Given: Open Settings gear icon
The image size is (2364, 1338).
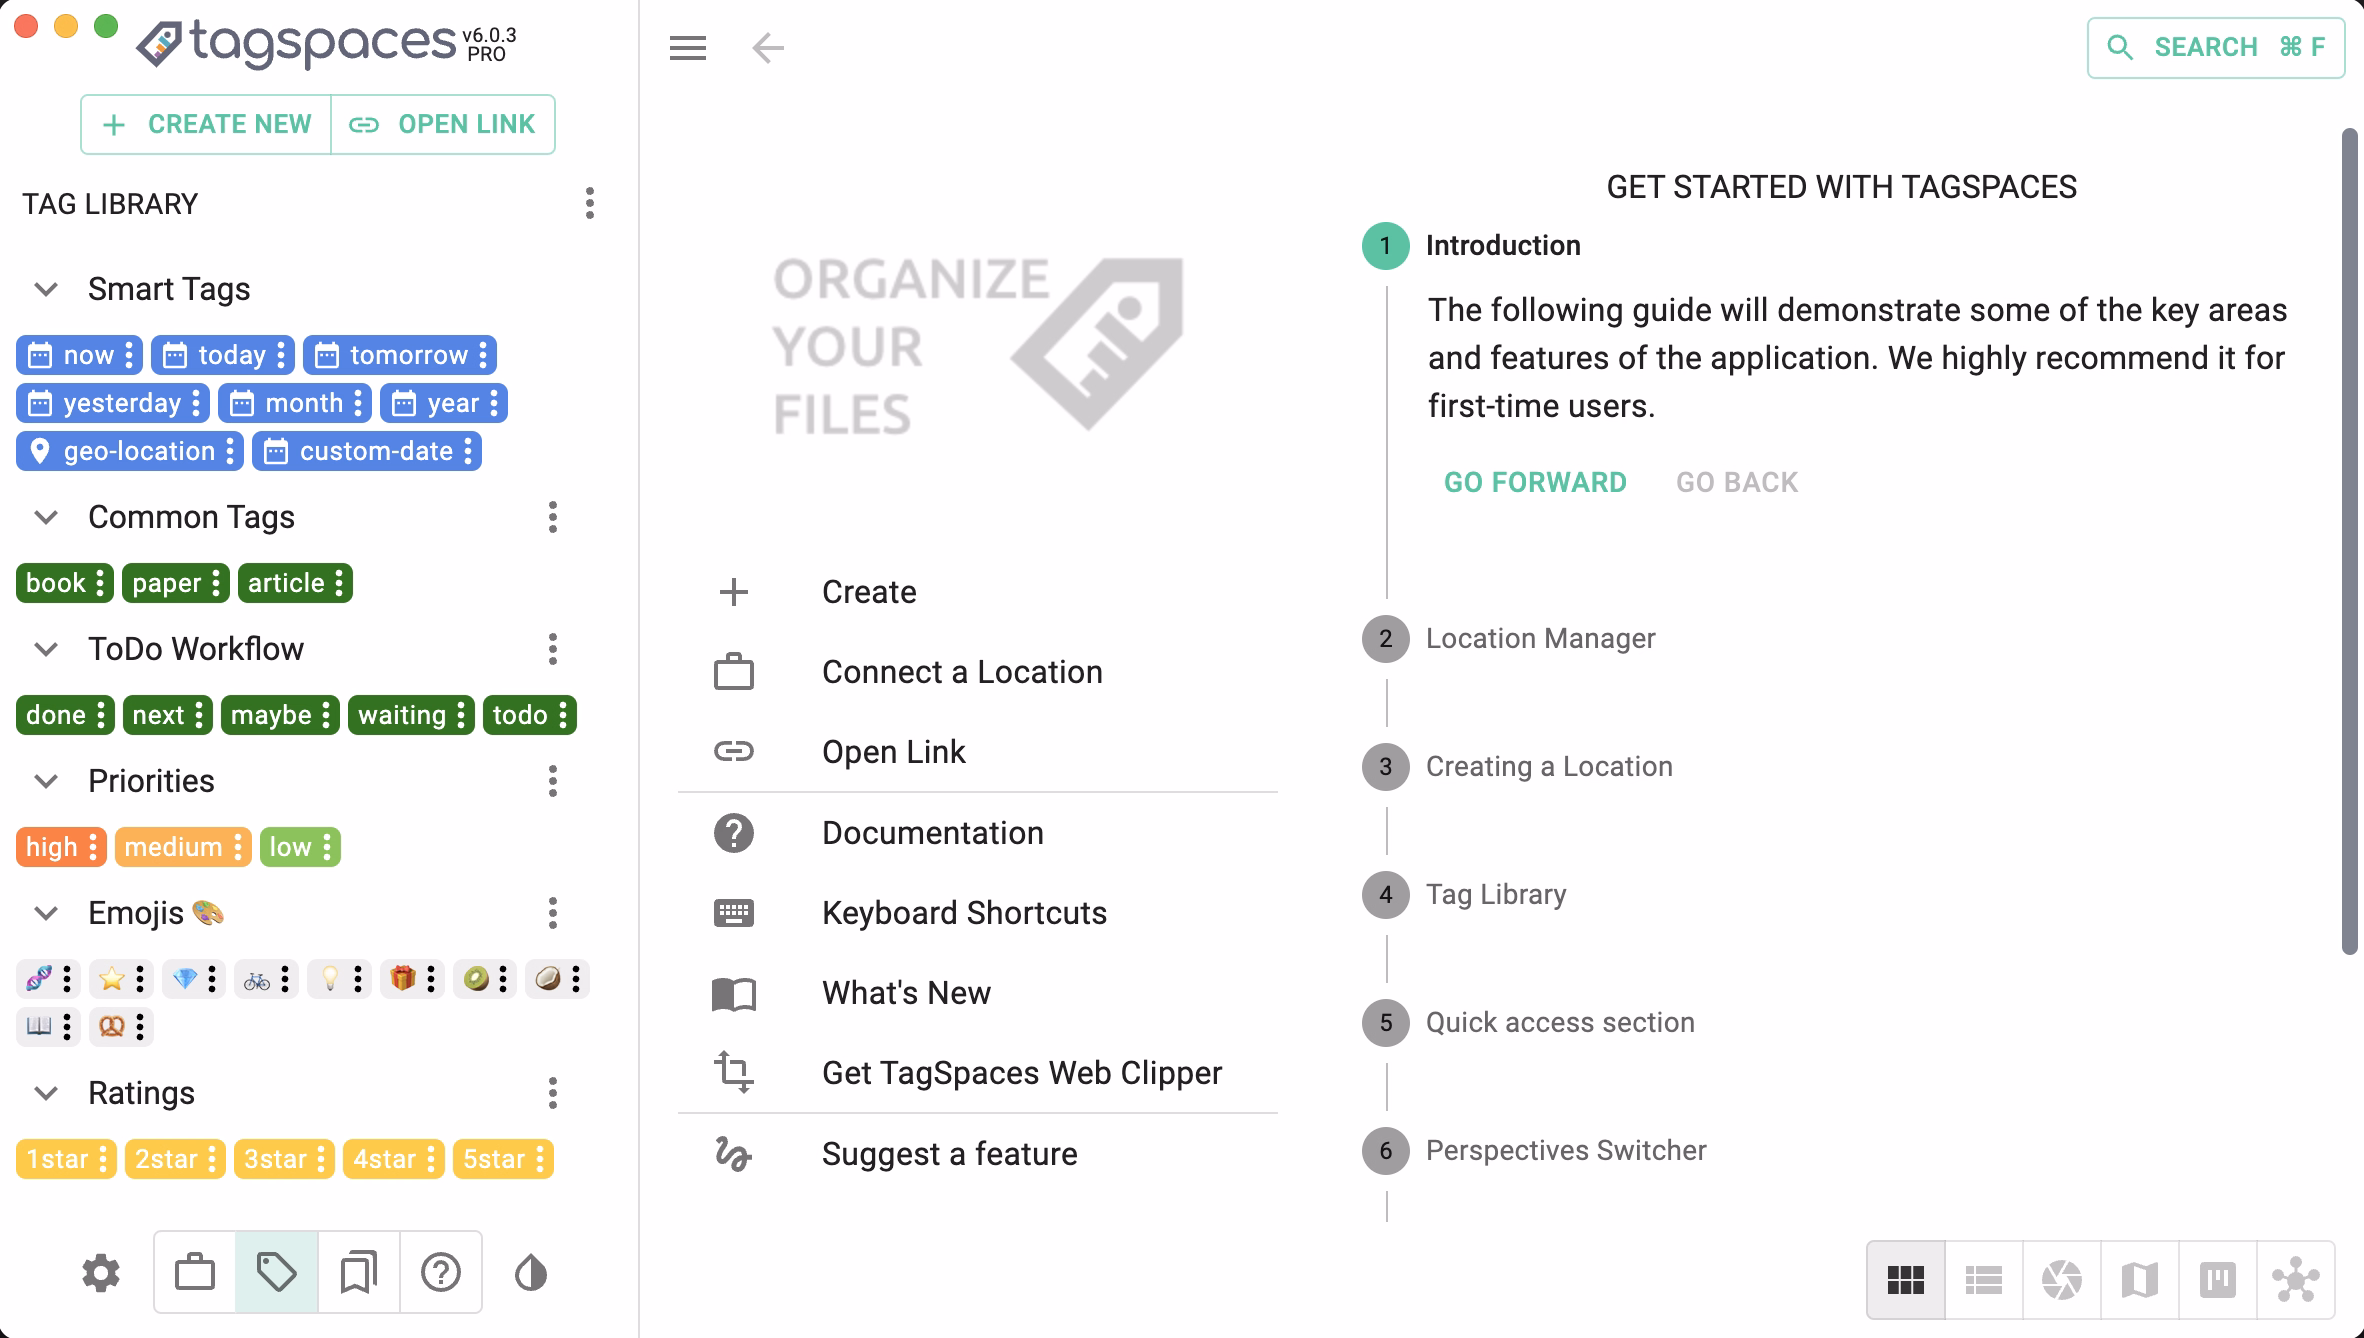Looking at the screenshot, I should 101,1273.
